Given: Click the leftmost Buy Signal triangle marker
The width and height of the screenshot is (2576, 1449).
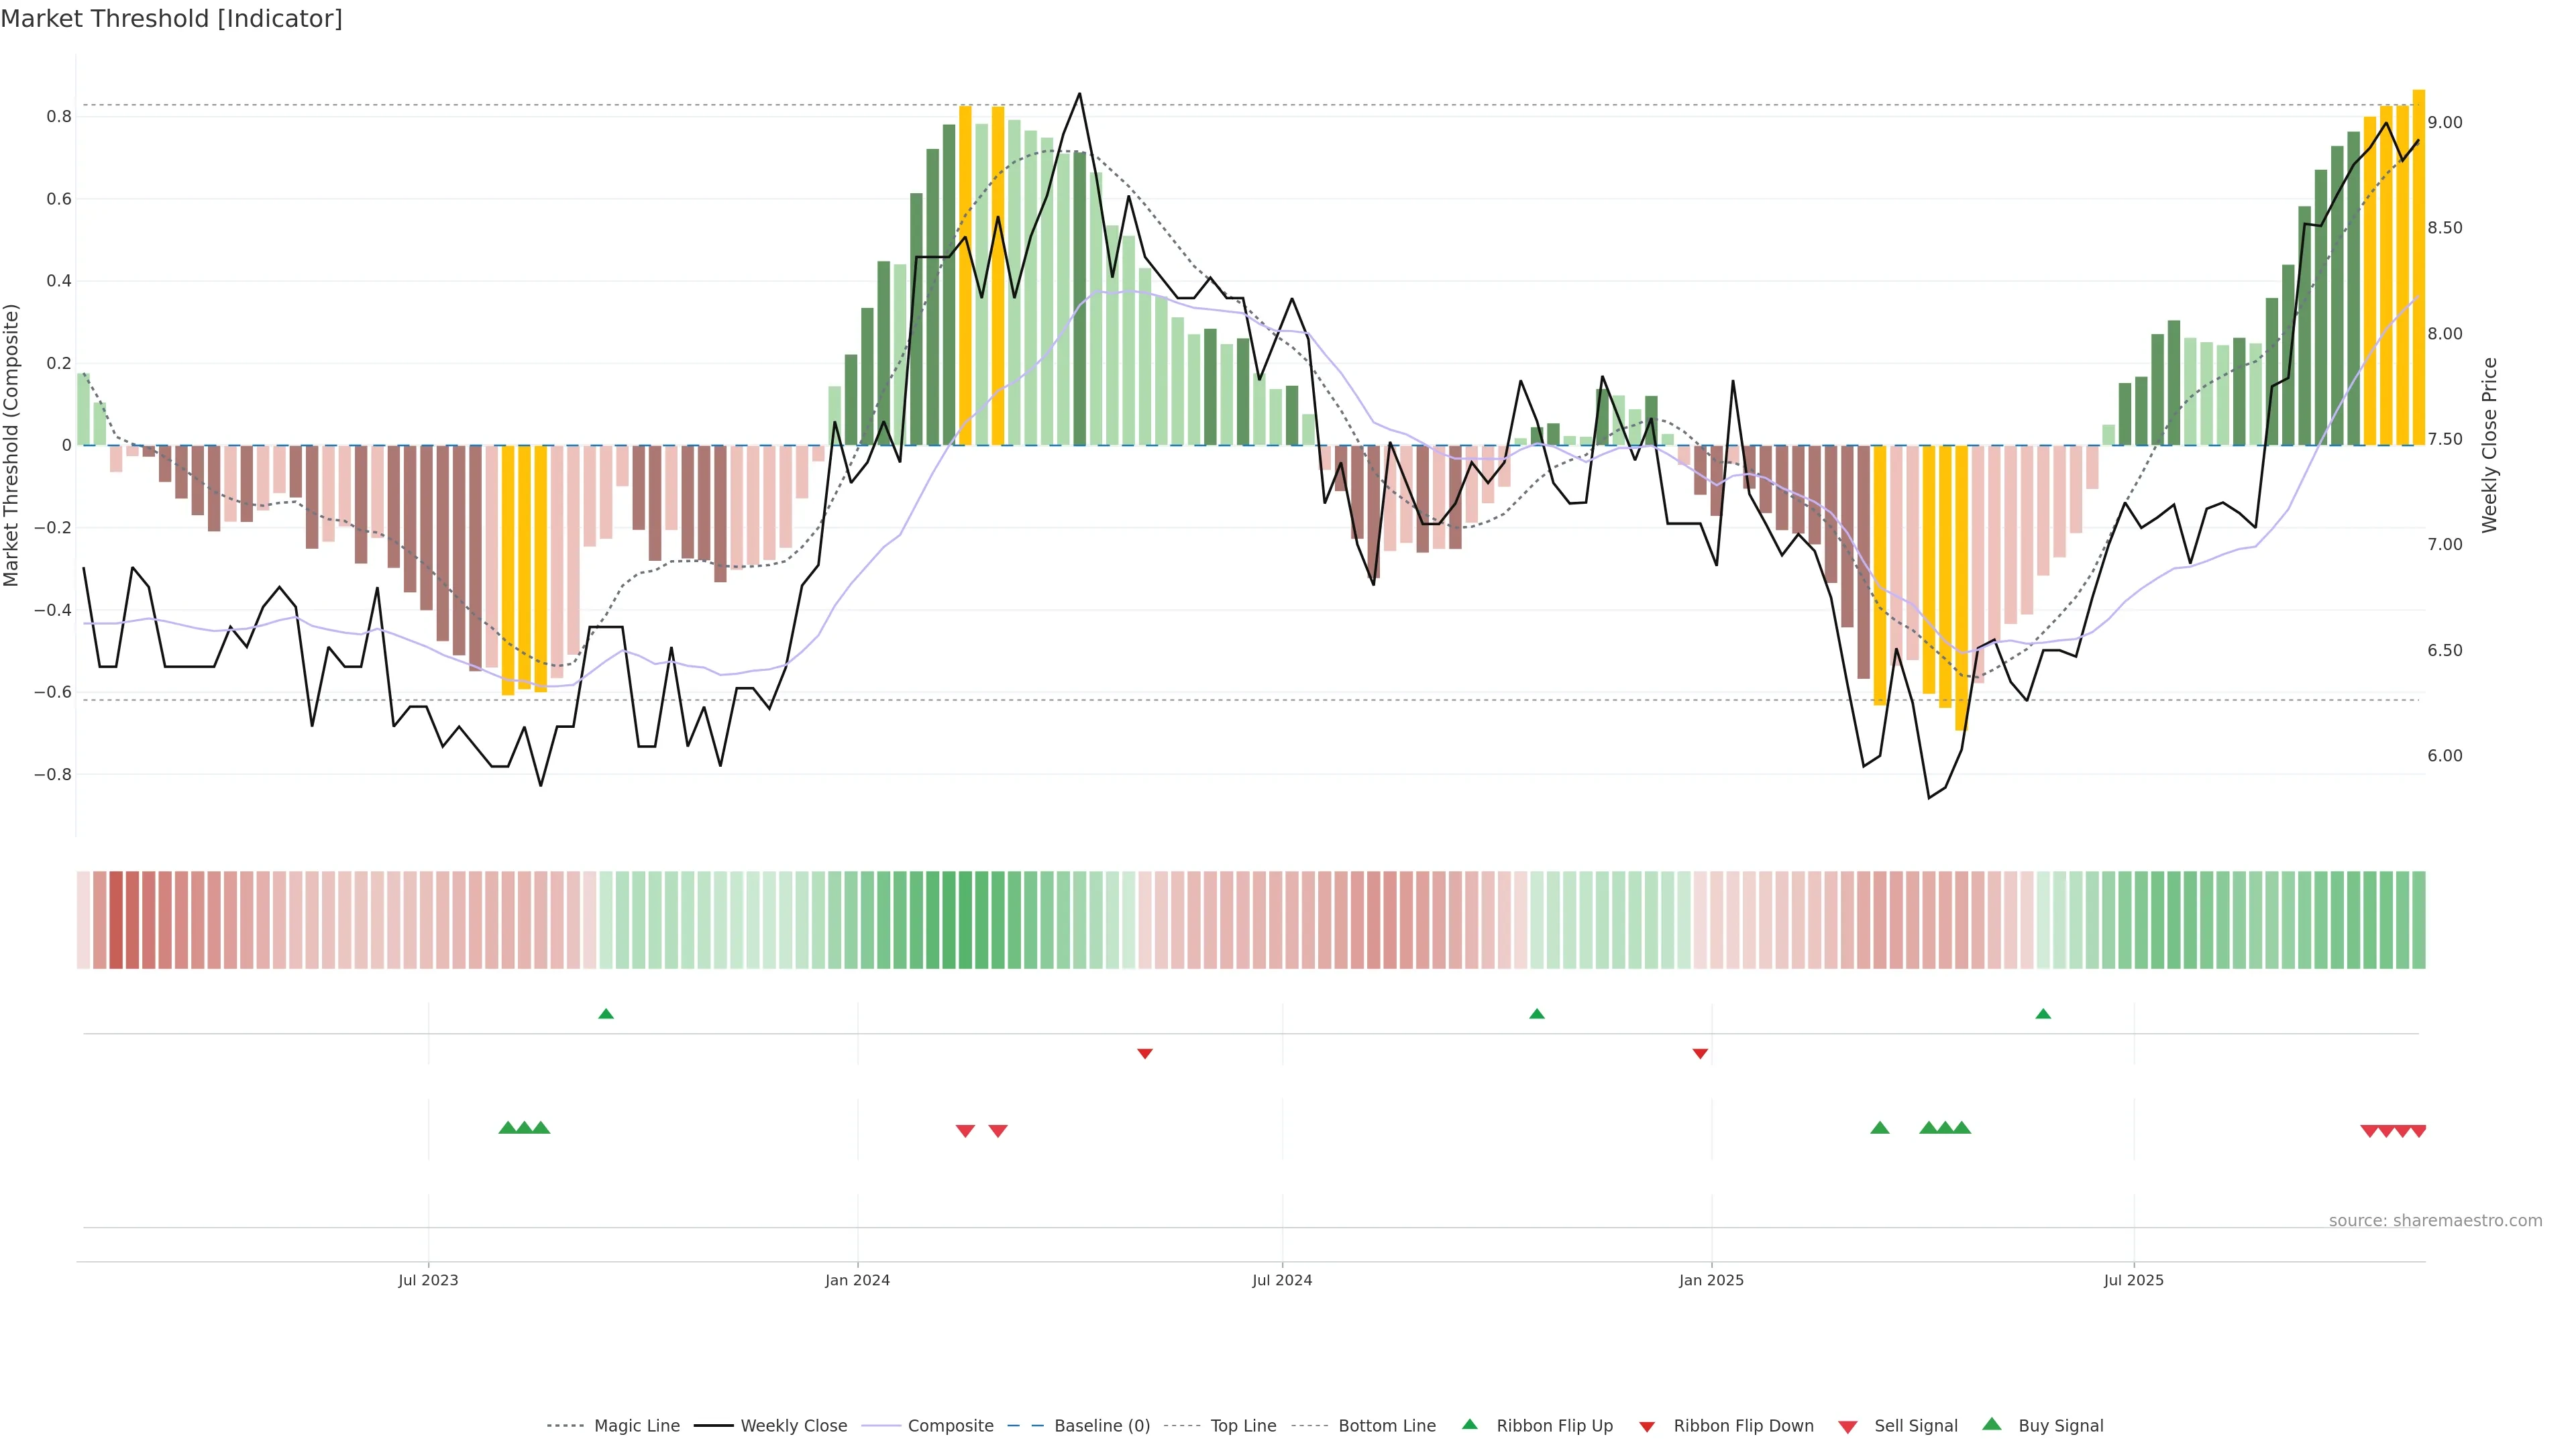Looking at the screenshot, I should coord(507,1128).
